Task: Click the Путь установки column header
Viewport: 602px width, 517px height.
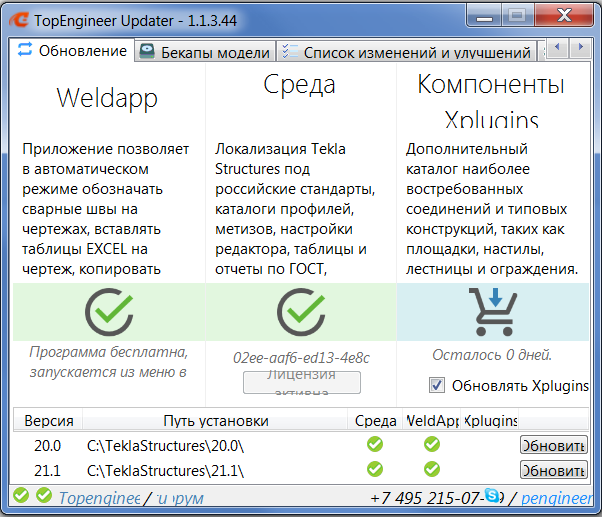Action: (215, 421)
